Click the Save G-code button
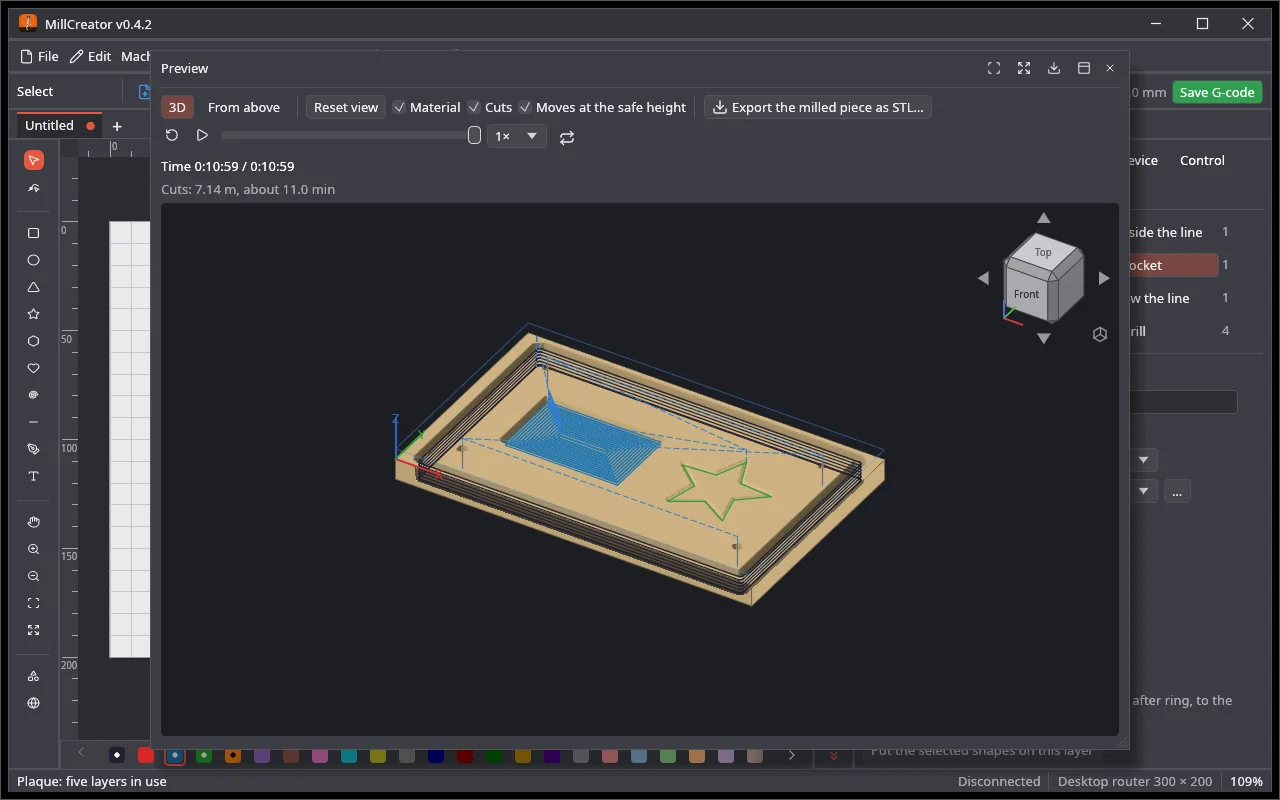 click(x=1217, y=92)
